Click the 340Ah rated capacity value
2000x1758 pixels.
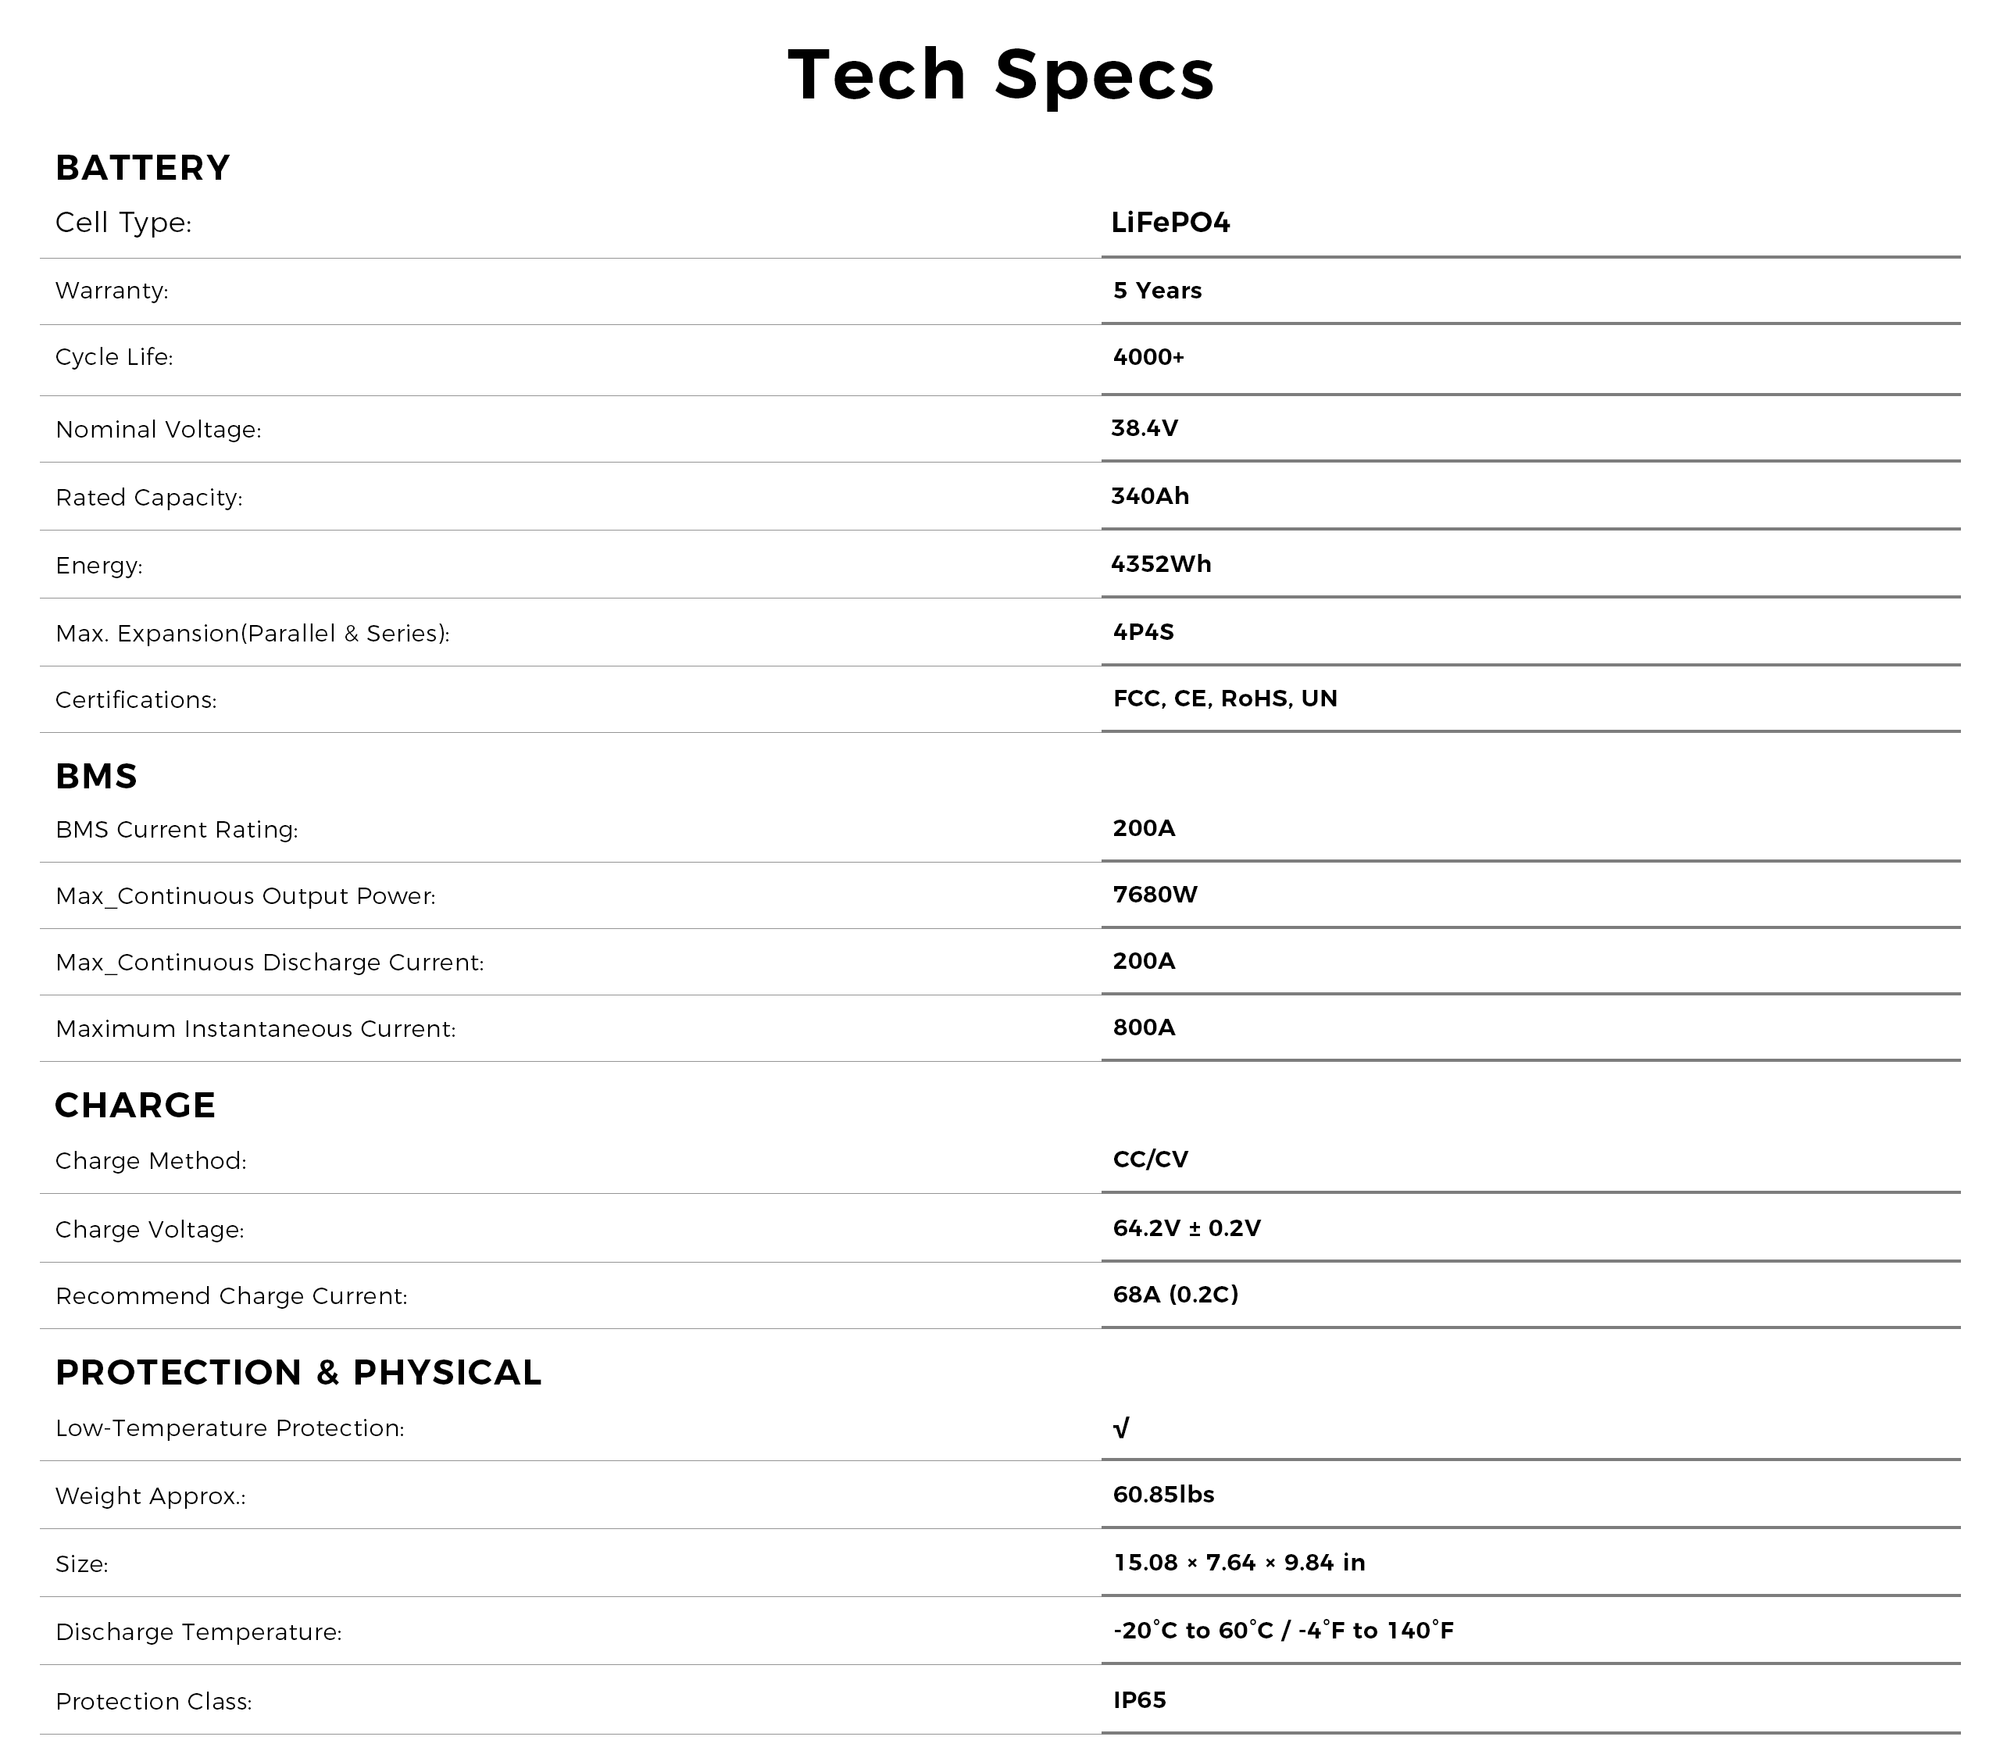click(1150, 497)
